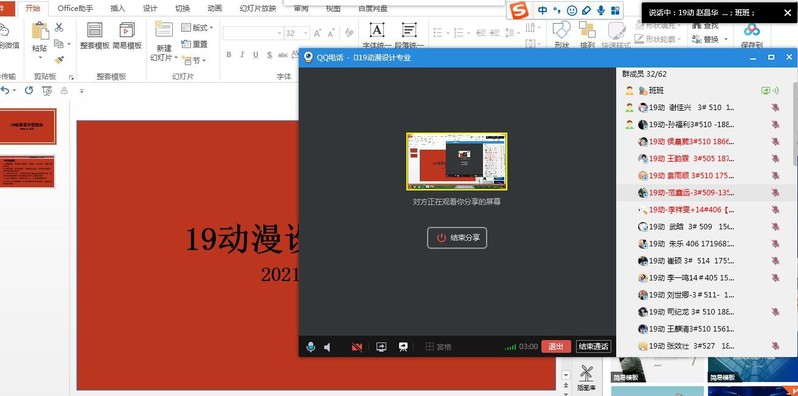The width and height of the screenshot is (798, 396).
Task: Open the 简易模板 template icon
Action: (x=127, y=30)
